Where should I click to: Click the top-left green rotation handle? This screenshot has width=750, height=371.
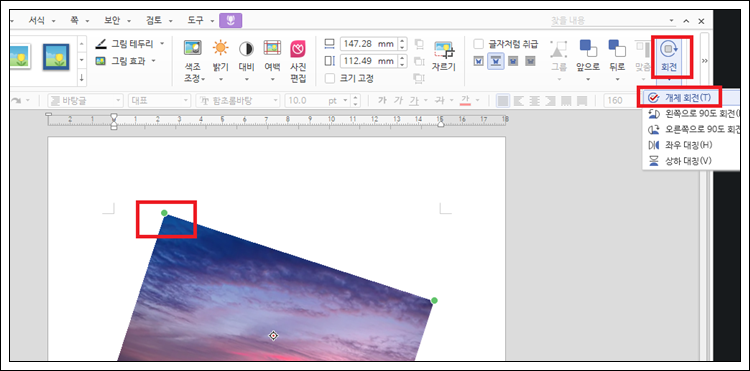tap(164, 213)
